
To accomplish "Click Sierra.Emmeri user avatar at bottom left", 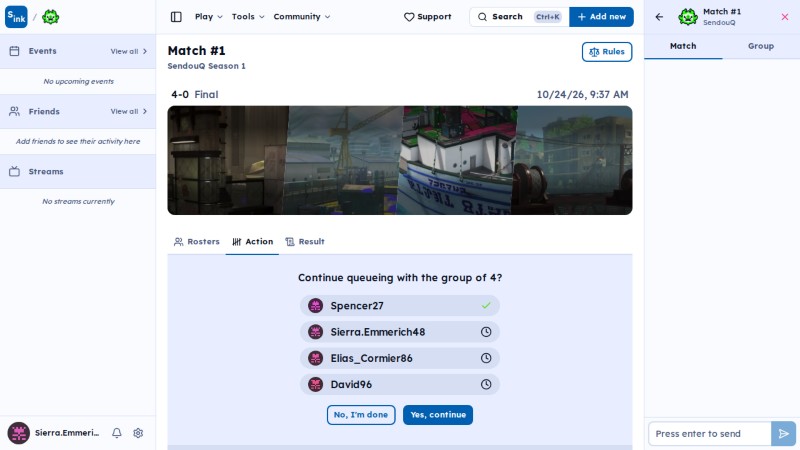I will click(18, 433).
